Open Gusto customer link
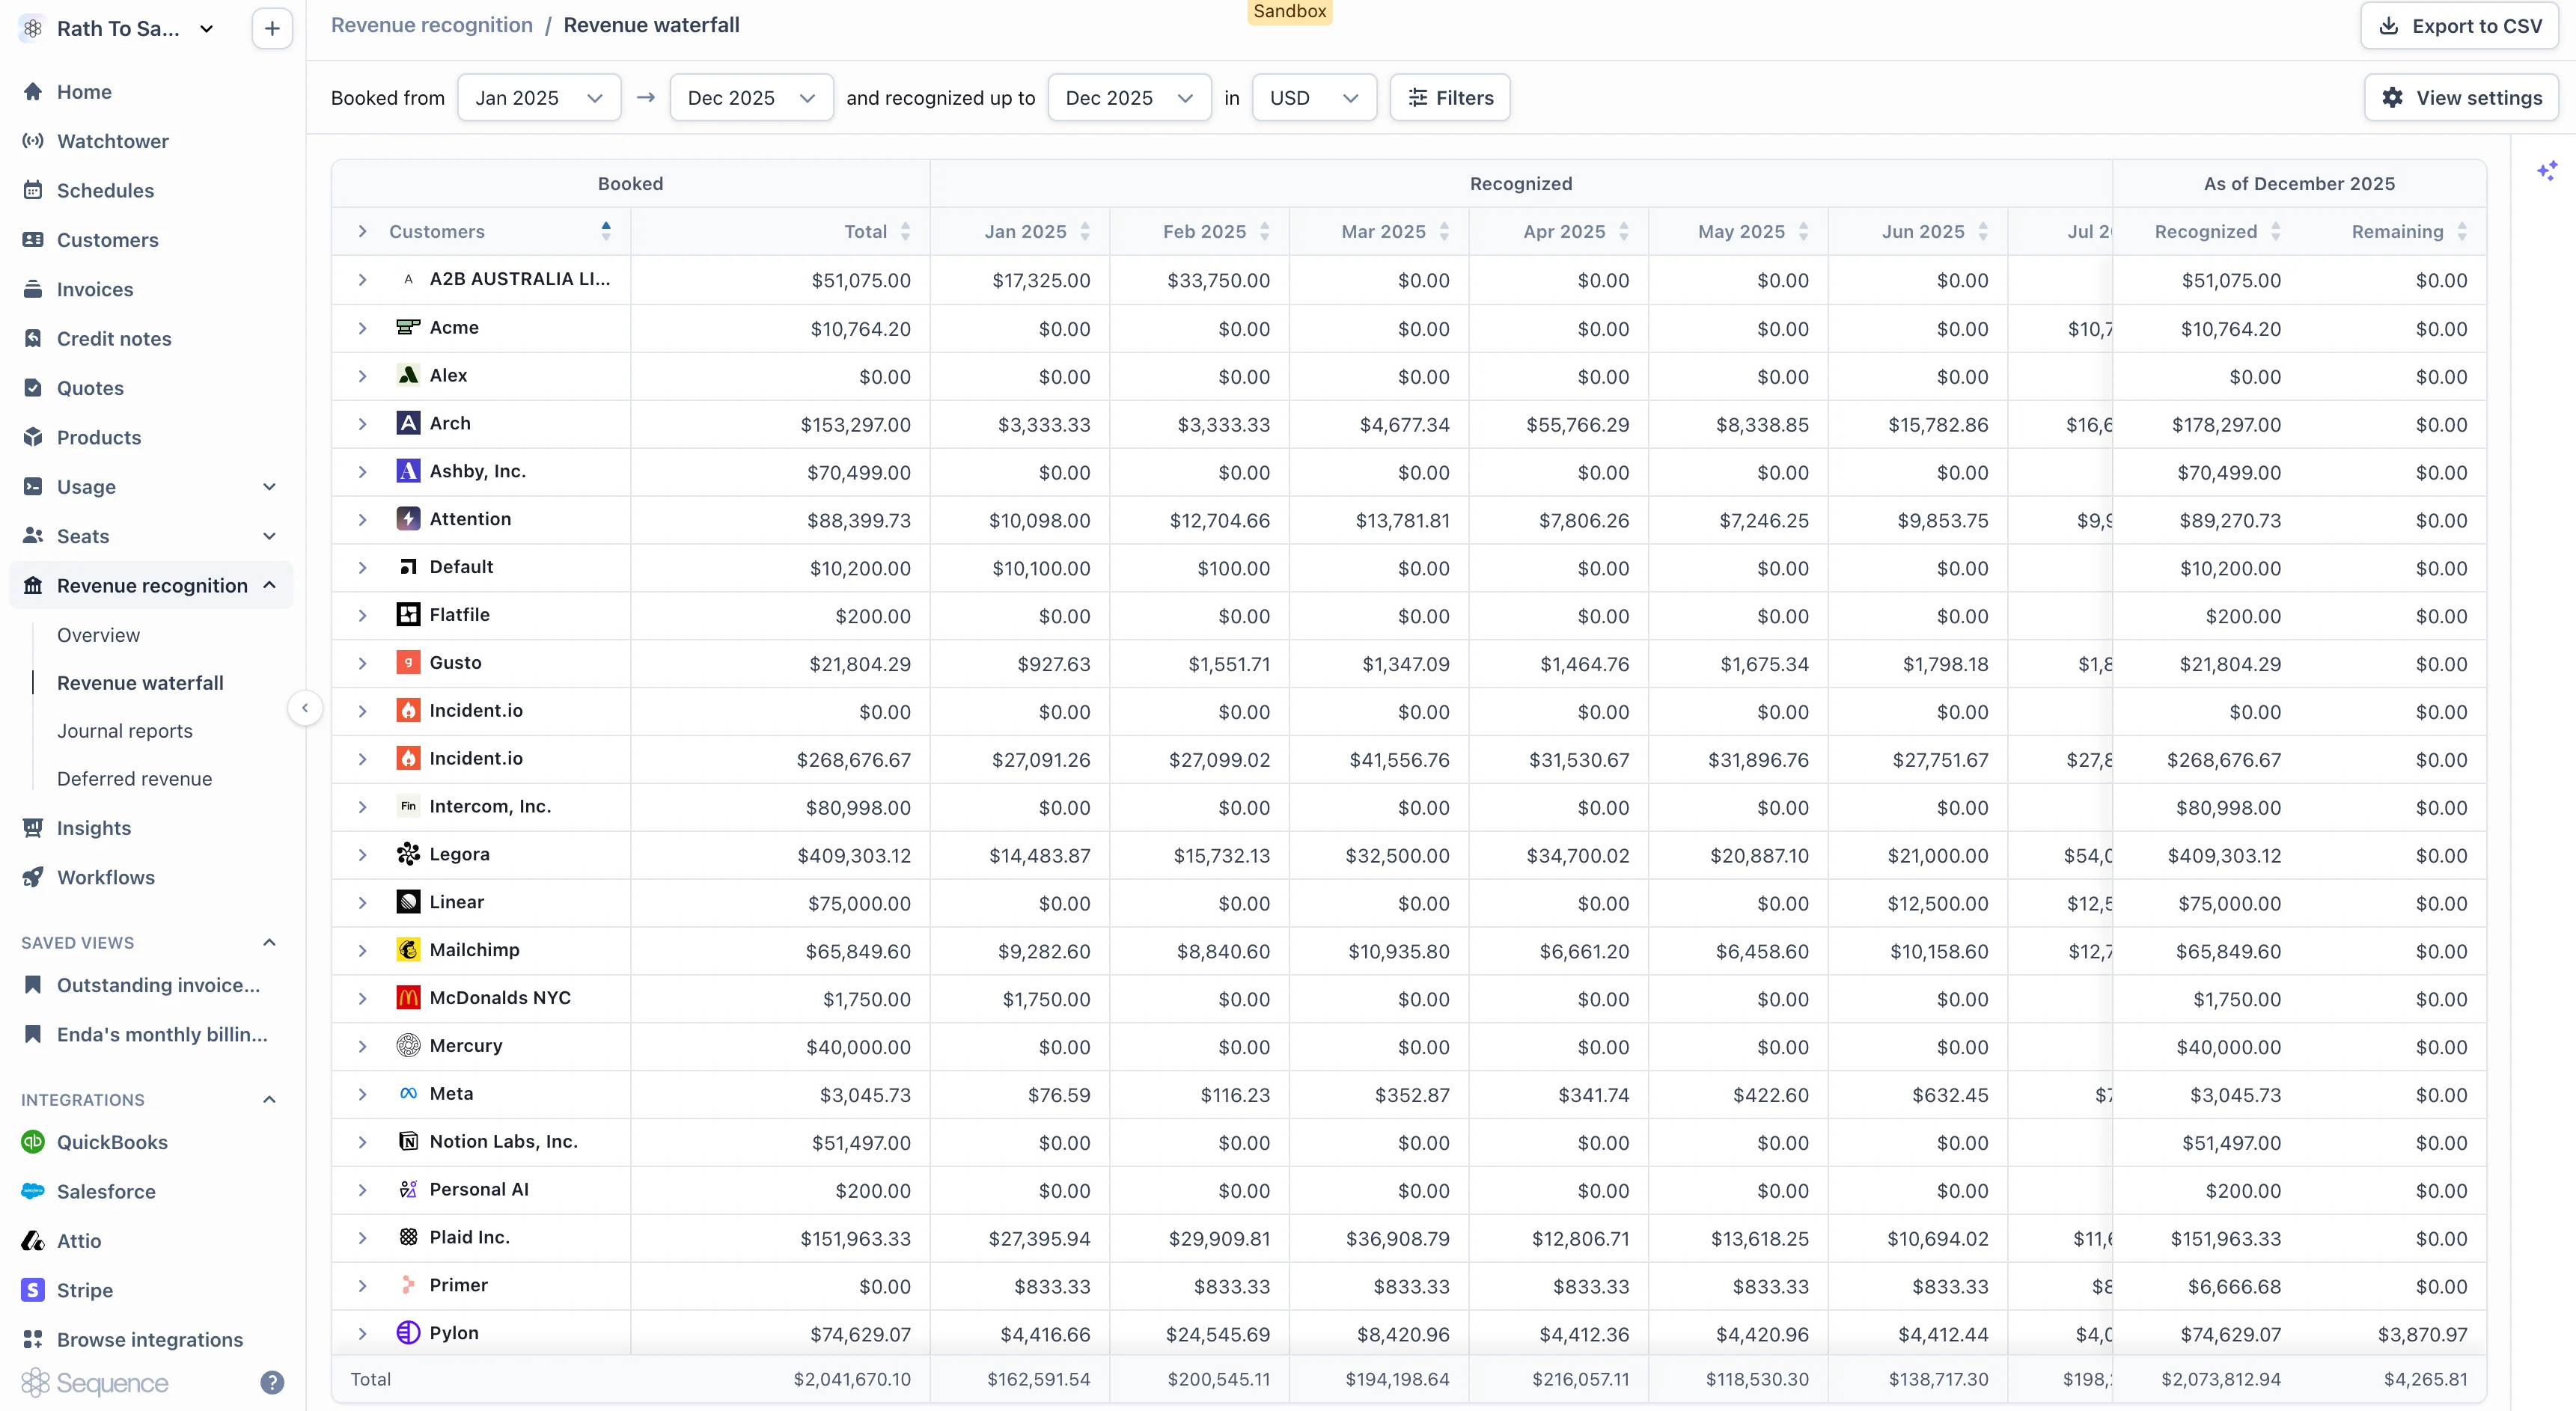The image size is (2576, 1411). coord(455,662)
